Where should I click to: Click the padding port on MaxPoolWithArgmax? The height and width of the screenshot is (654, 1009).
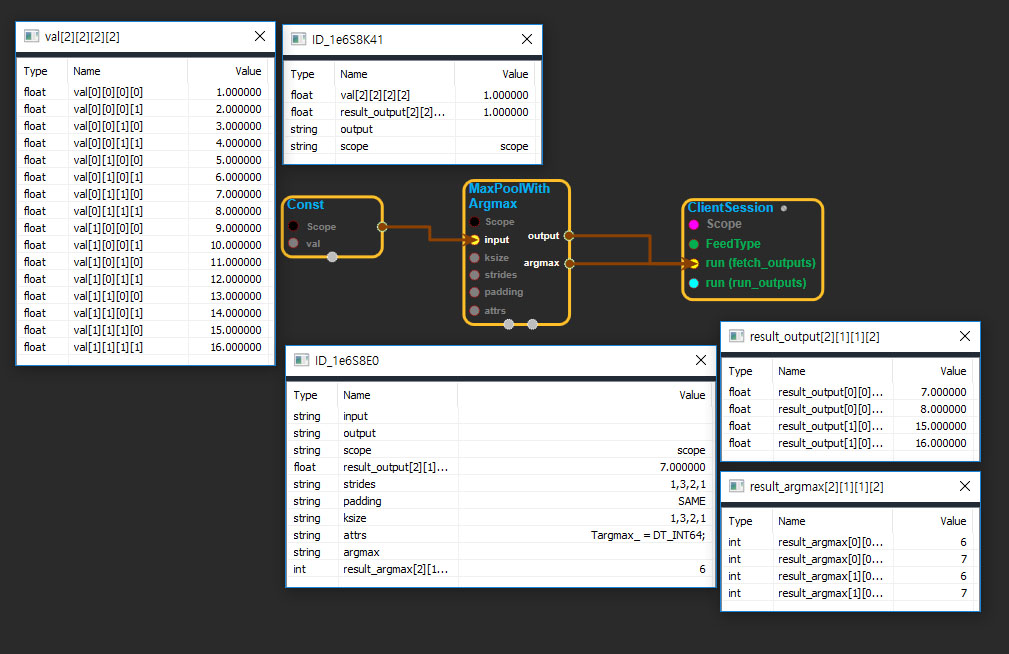coord(474,292)
